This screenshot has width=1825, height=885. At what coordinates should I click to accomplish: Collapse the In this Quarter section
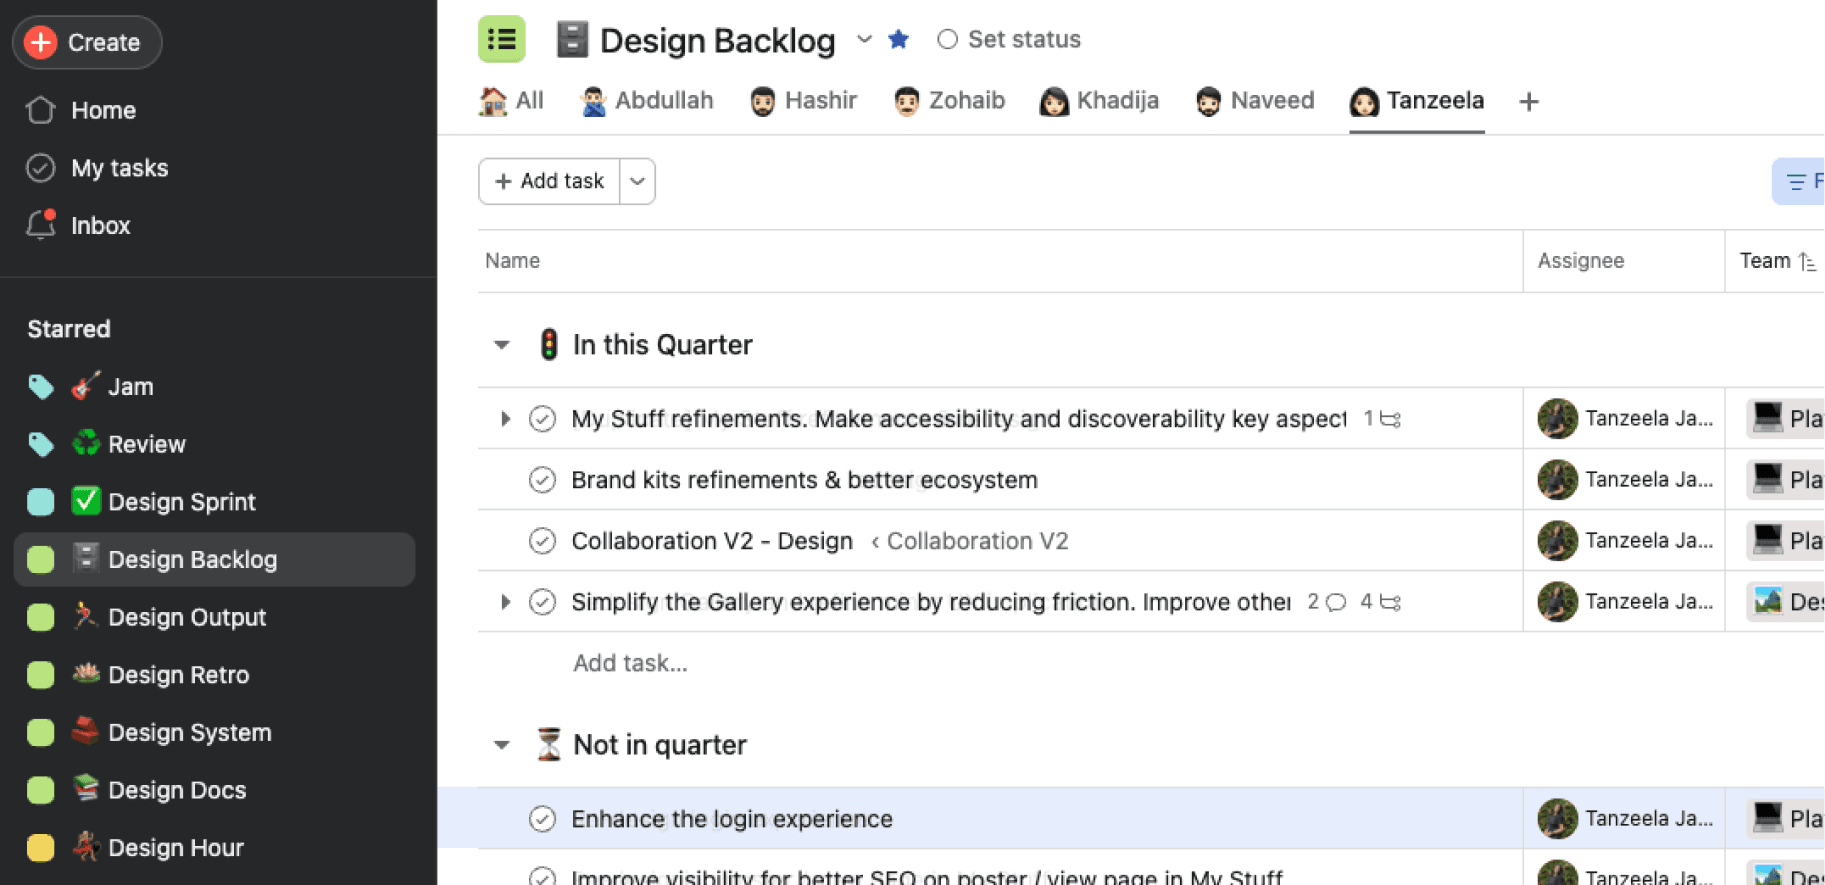tap(502, 345)
